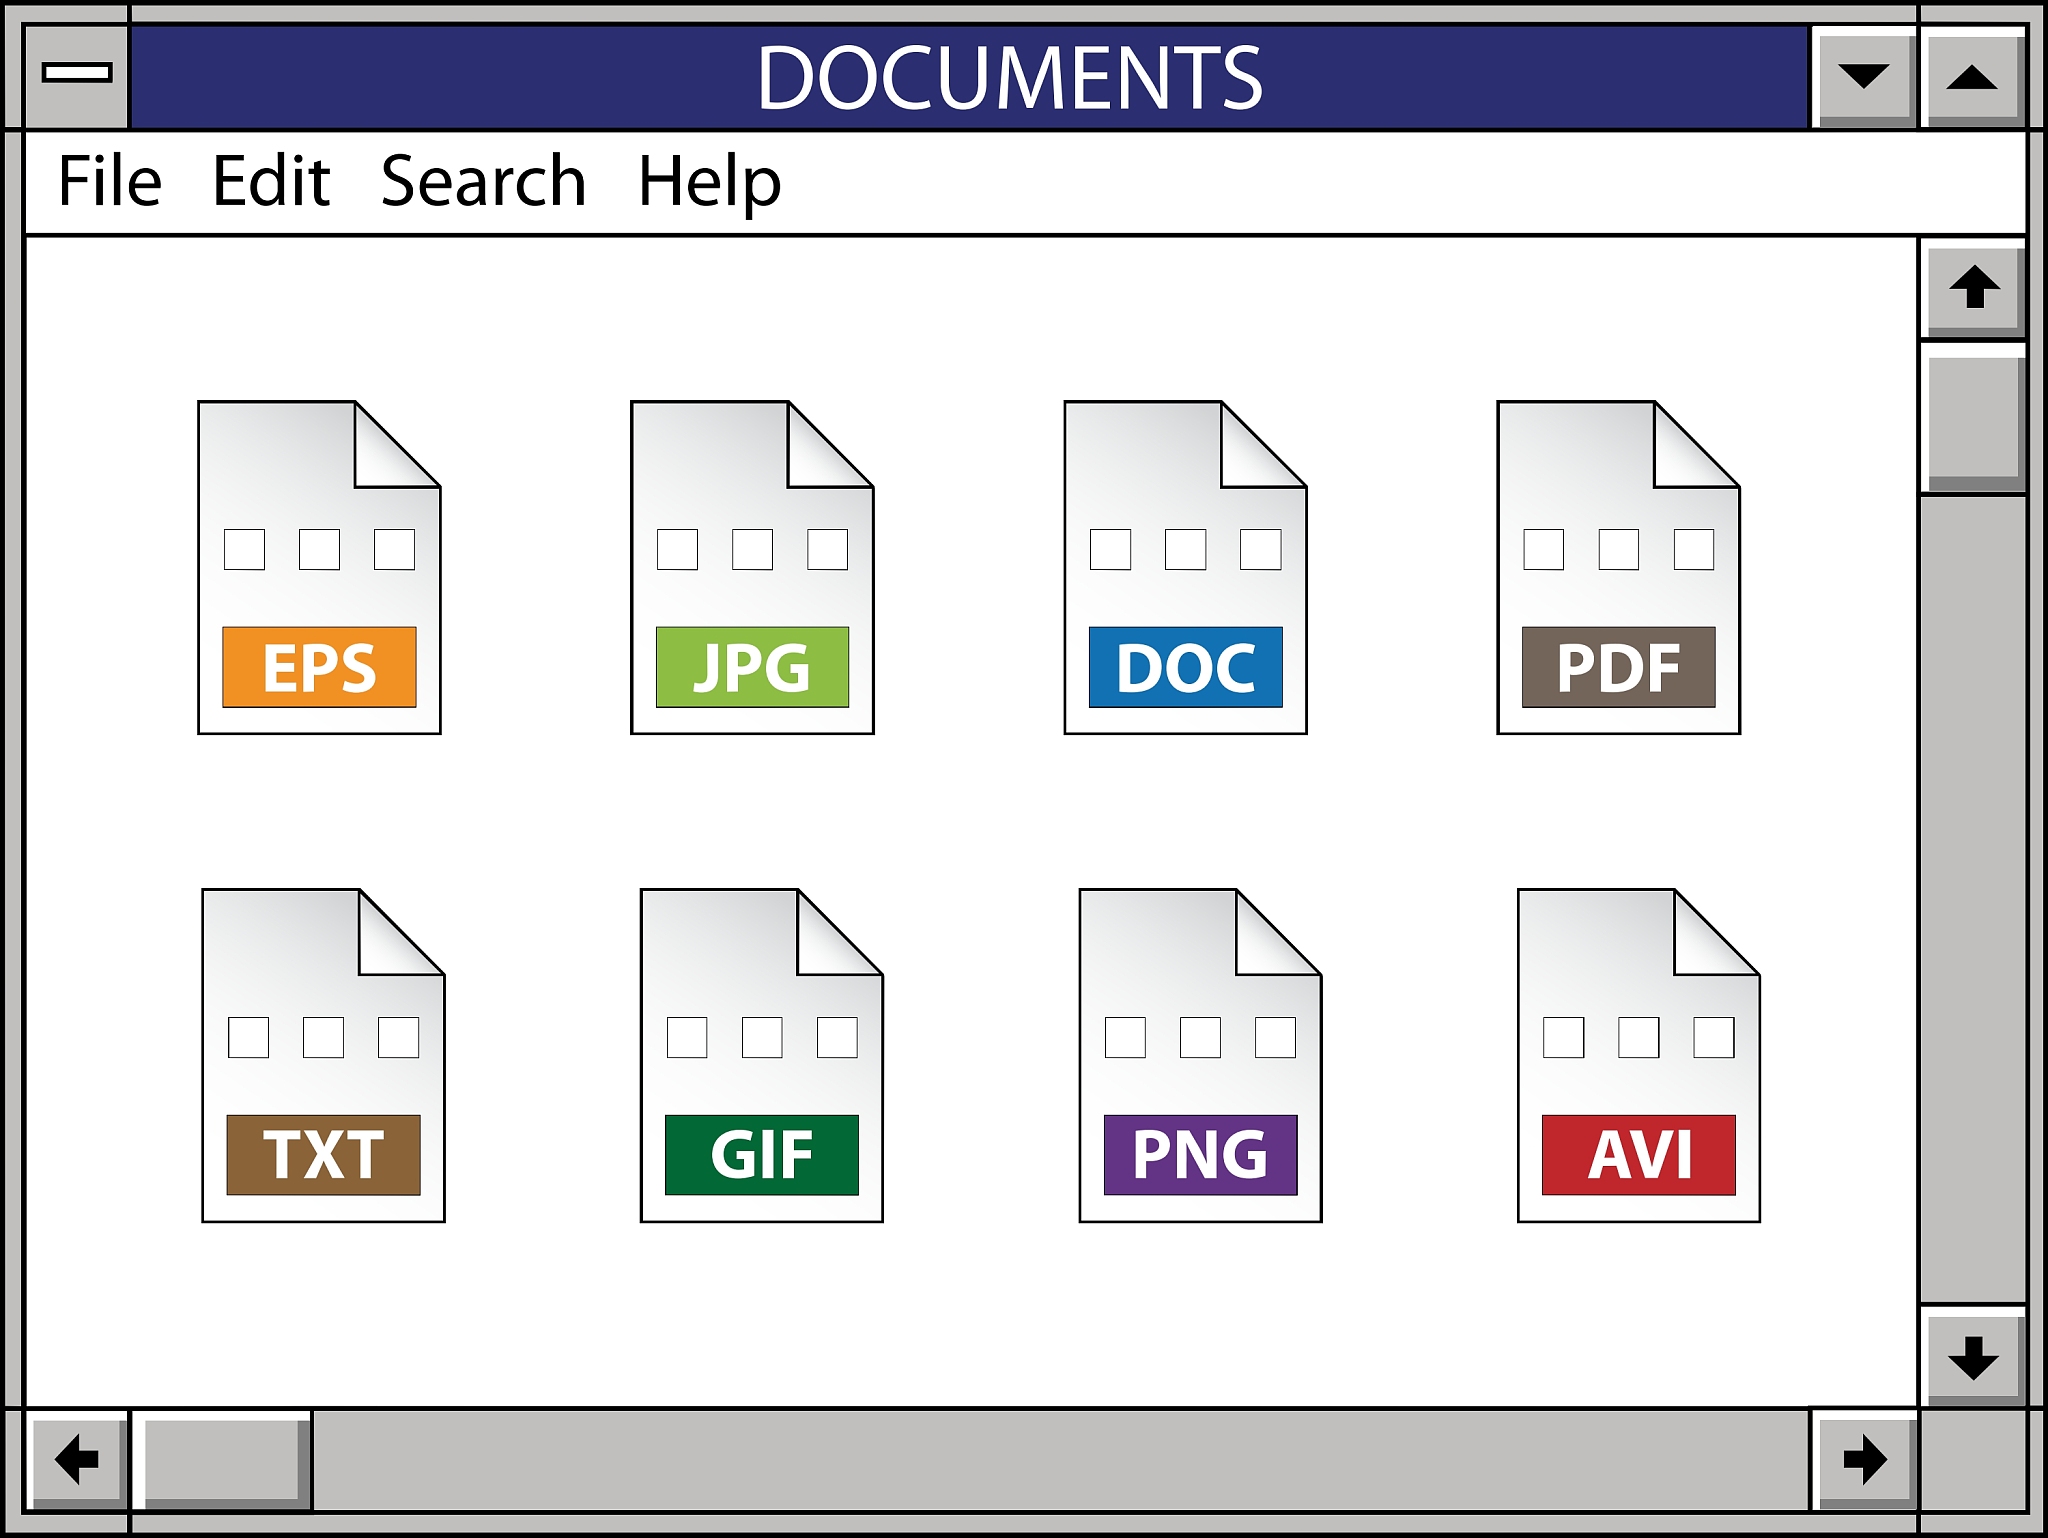The height and width of the screenshot is (1538, 2048).
Task: Click the horizontal scrollbar right arrow
Action: pos(1864,1460)
